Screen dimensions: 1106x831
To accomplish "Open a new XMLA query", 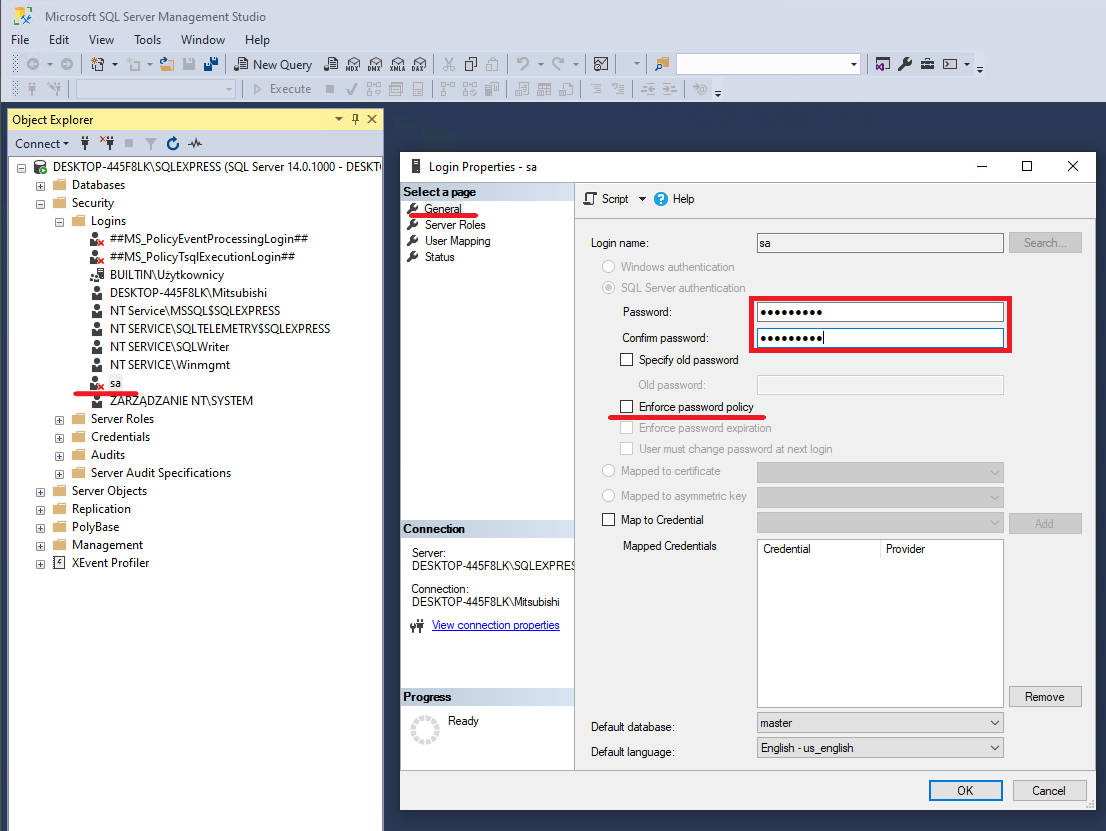I will (x=397, y=64).
